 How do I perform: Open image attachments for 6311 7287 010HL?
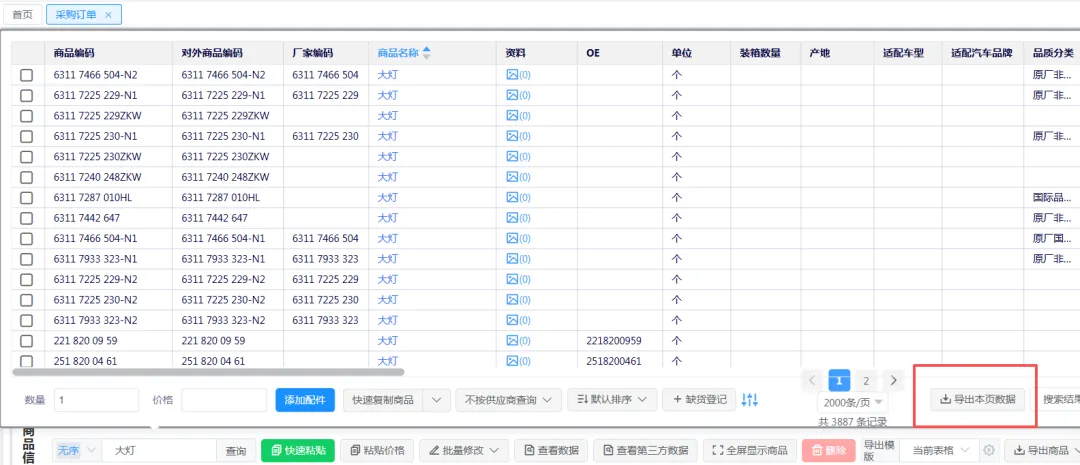[x=518, y=198]
